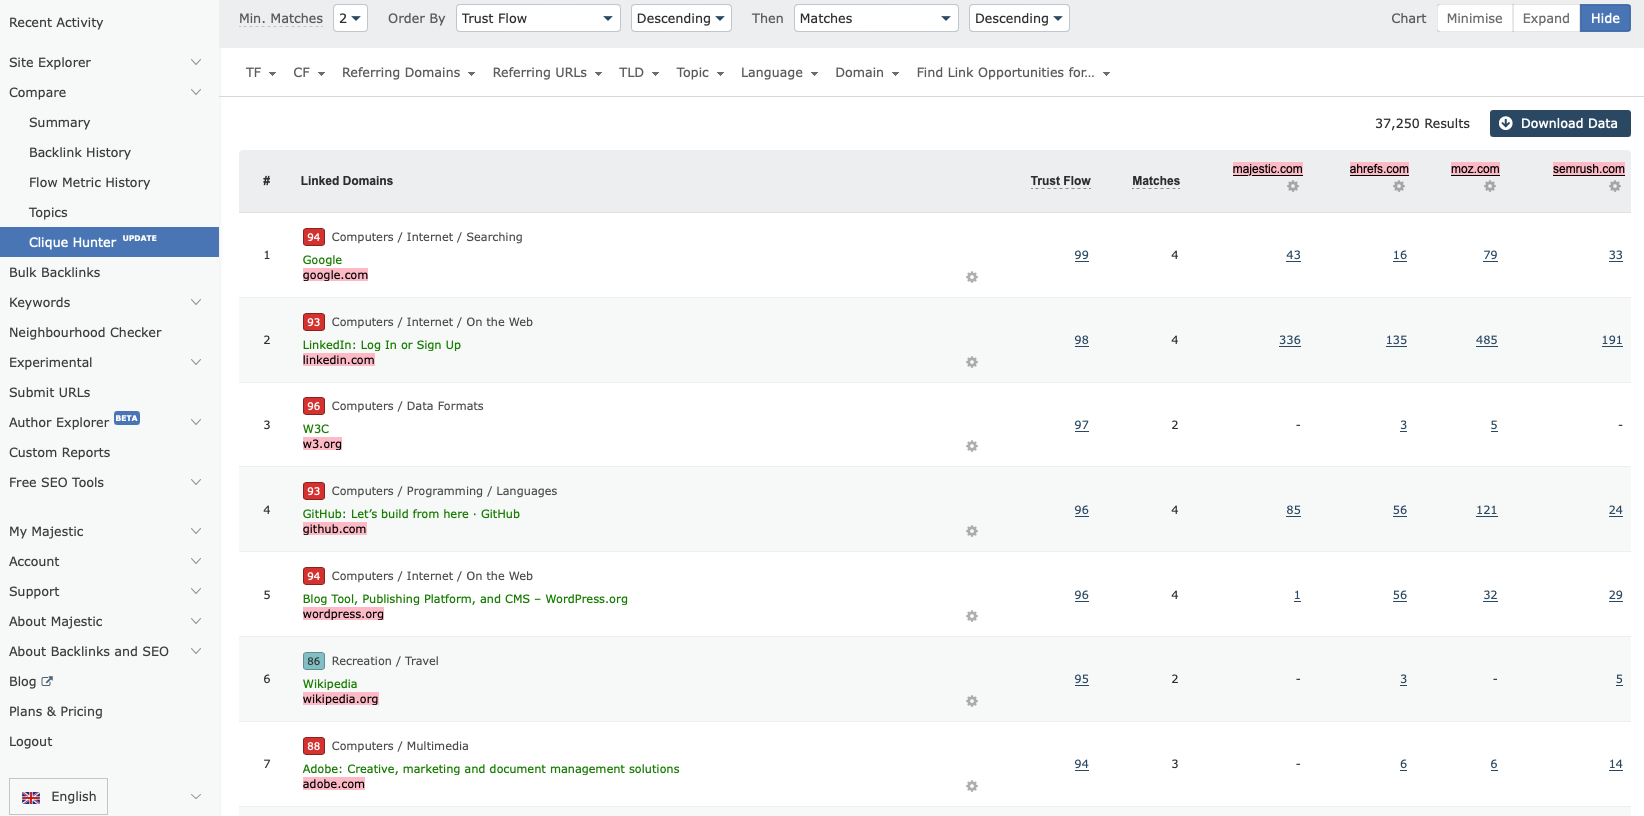The width and height of the screenshot is (1644, 816).
Task: Open the linkedin.com domain link
Action: [x=339, y=360]
